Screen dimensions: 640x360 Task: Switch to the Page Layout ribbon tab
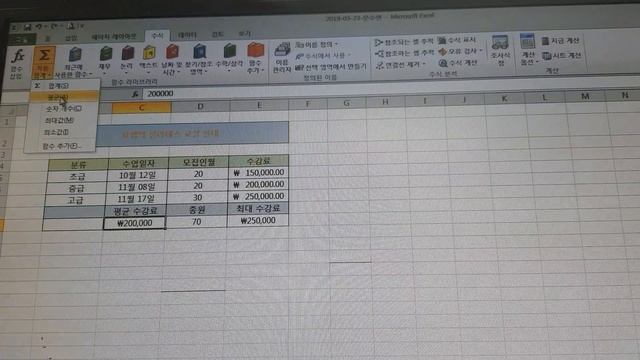point(114,37)
